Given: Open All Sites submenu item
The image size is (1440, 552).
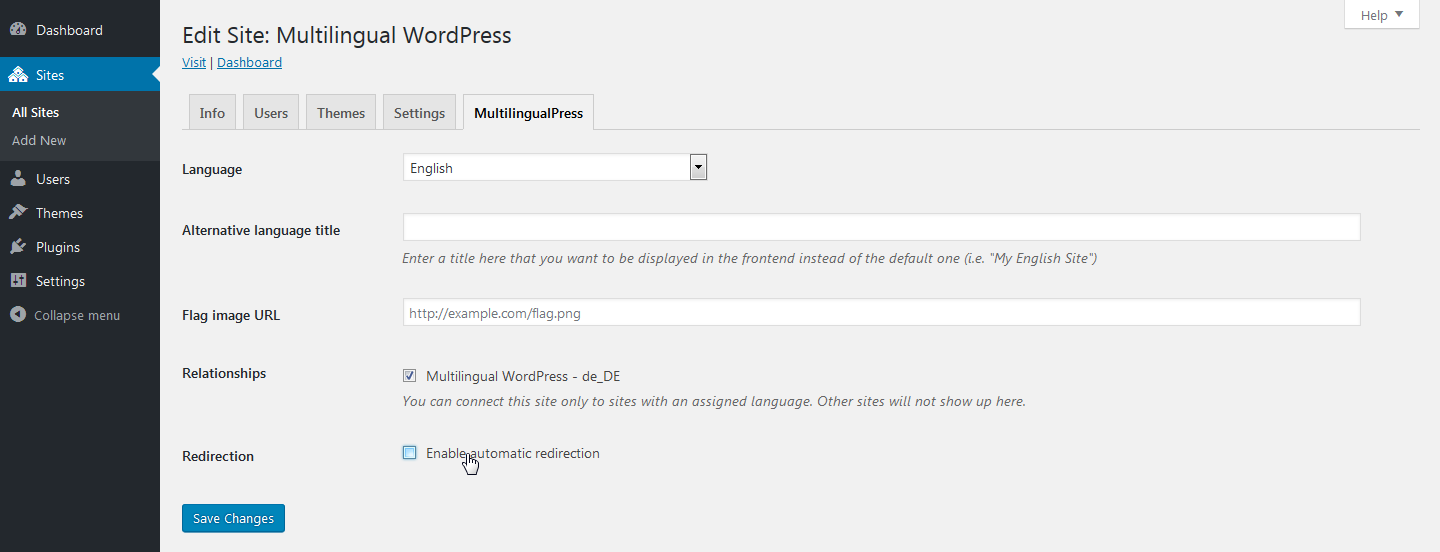Looking at the screenshot, I should tap(35, 112).
